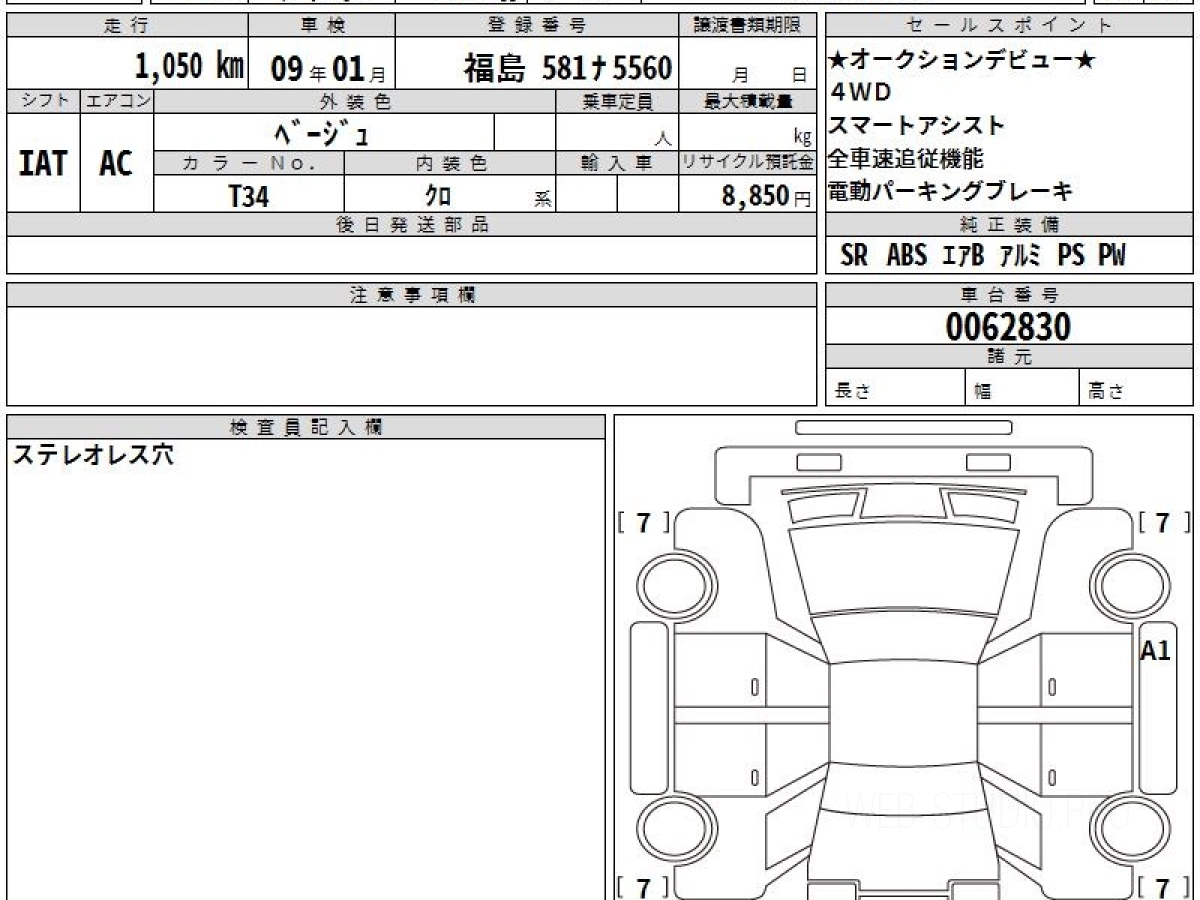This screenshot has width=1200, height=900.
Task: Click the ABS equipment code
Action: (x=907, y=256)
